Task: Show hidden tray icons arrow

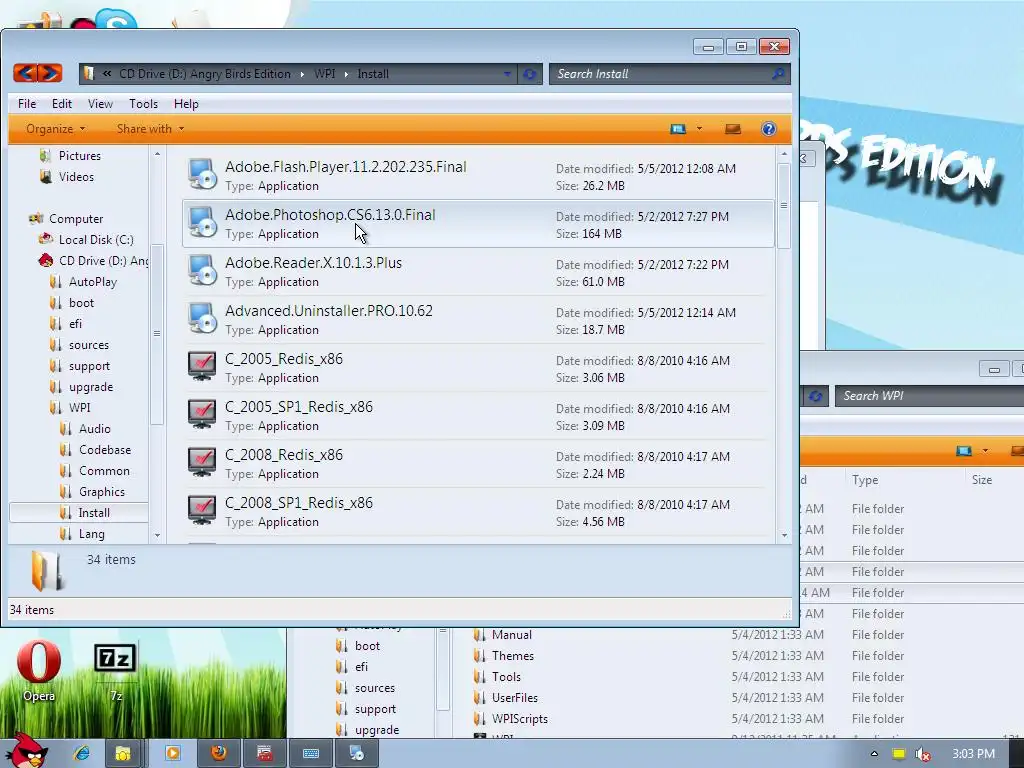Action: point(874,754)
